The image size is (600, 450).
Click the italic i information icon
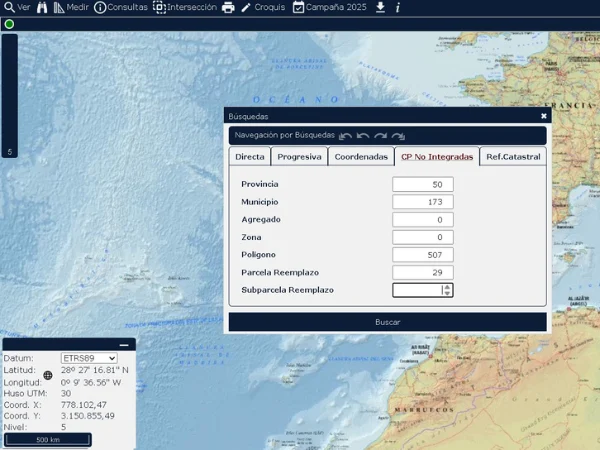click(397, 7)
